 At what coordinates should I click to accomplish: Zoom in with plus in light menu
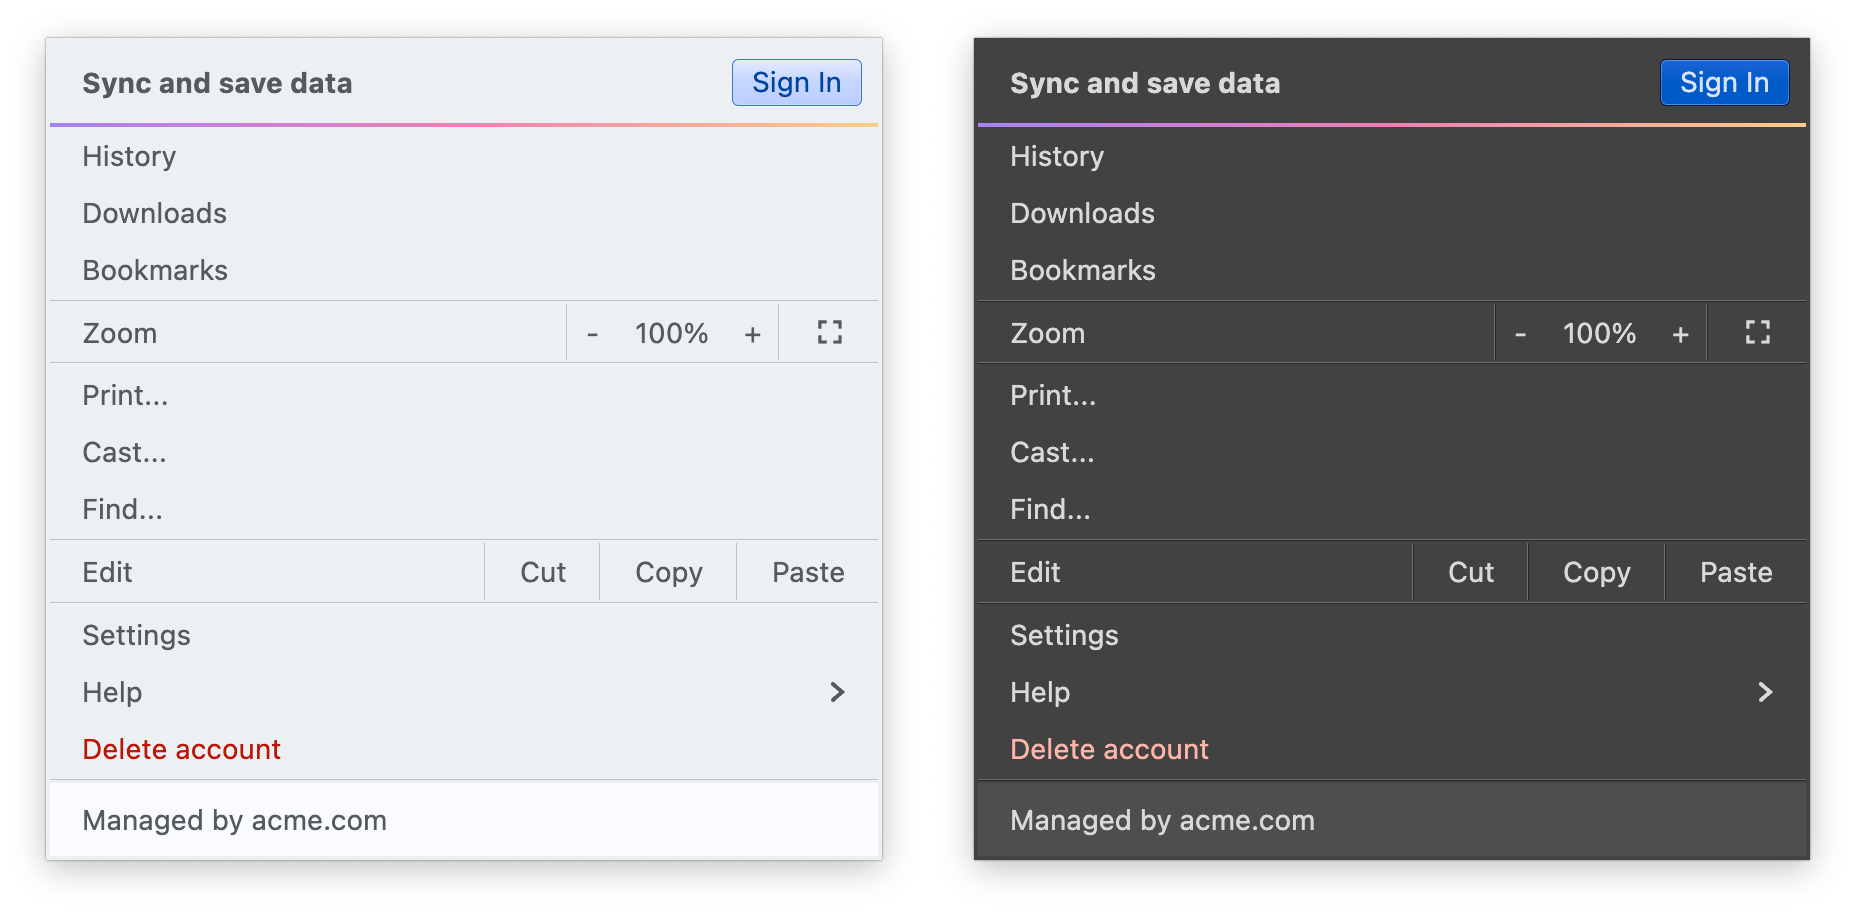point(752,334)
